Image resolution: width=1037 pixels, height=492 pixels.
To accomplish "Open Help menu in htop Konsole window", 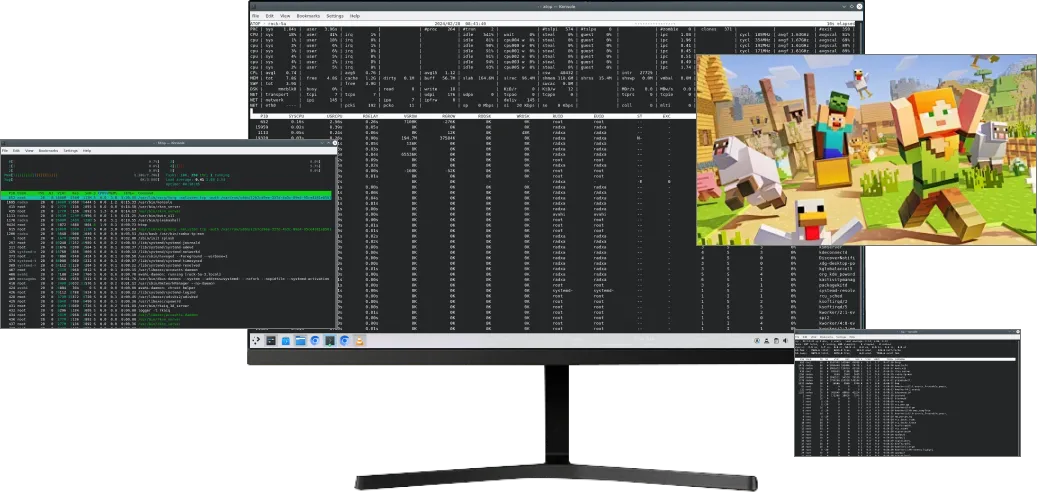I will tap(87, 151).
